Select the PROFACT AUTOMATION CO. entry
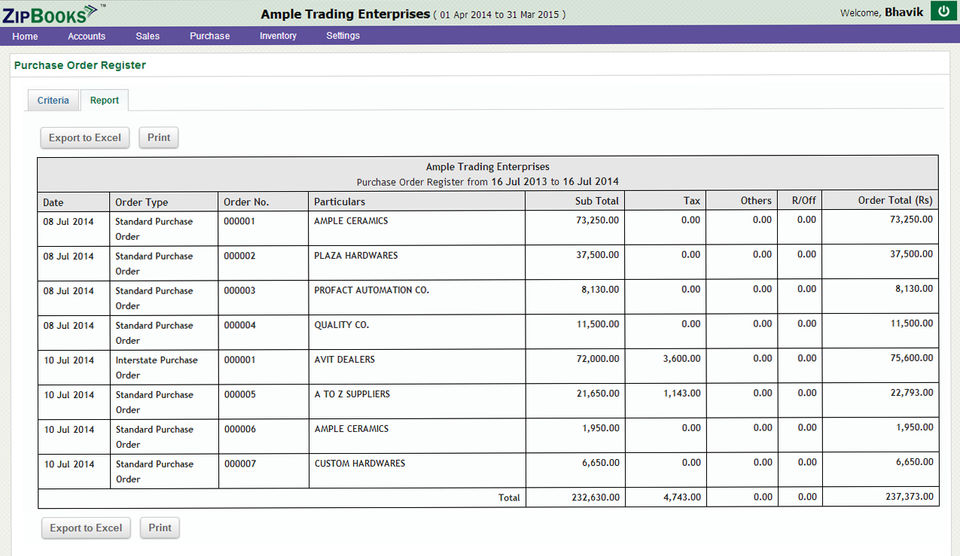The width and height of the screenshot is (960, 556). tap(372, 290)
